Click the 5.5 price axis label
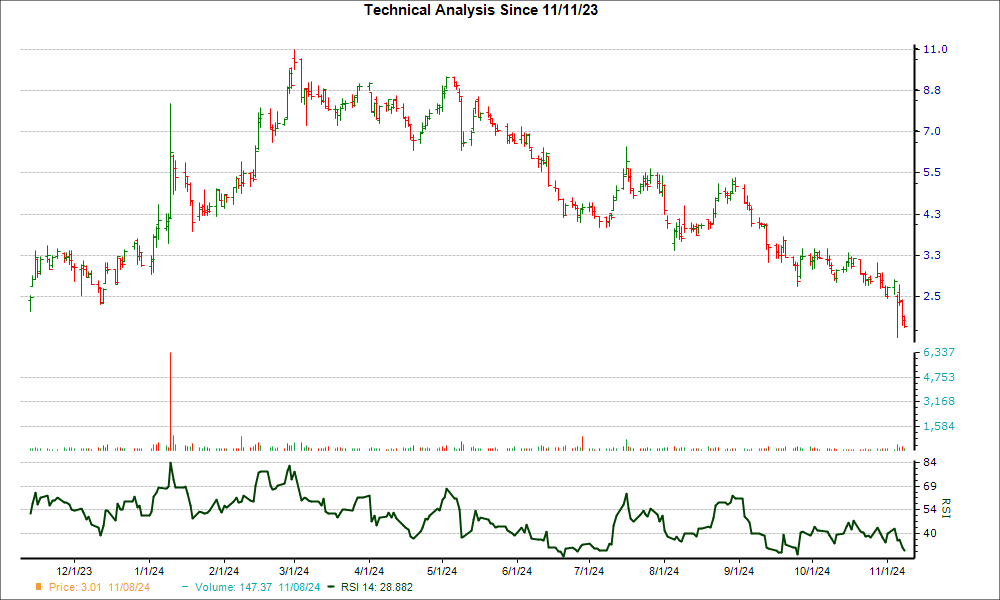The image size is (1000, 600). coord(932,172)
